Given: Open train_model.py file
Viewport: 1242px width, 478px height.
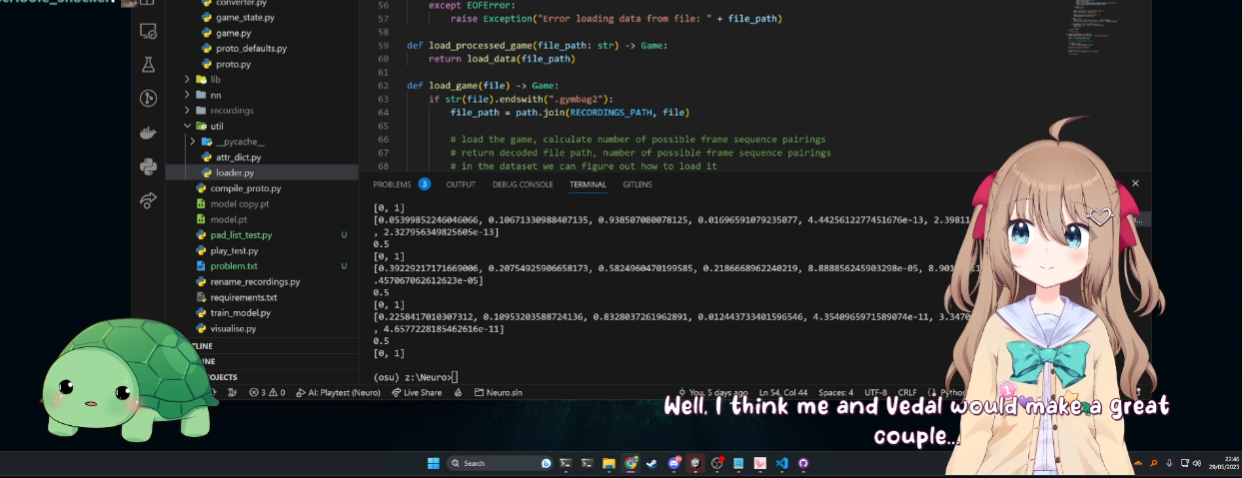Looking at the screenshot, I should (x=240, y=313).
